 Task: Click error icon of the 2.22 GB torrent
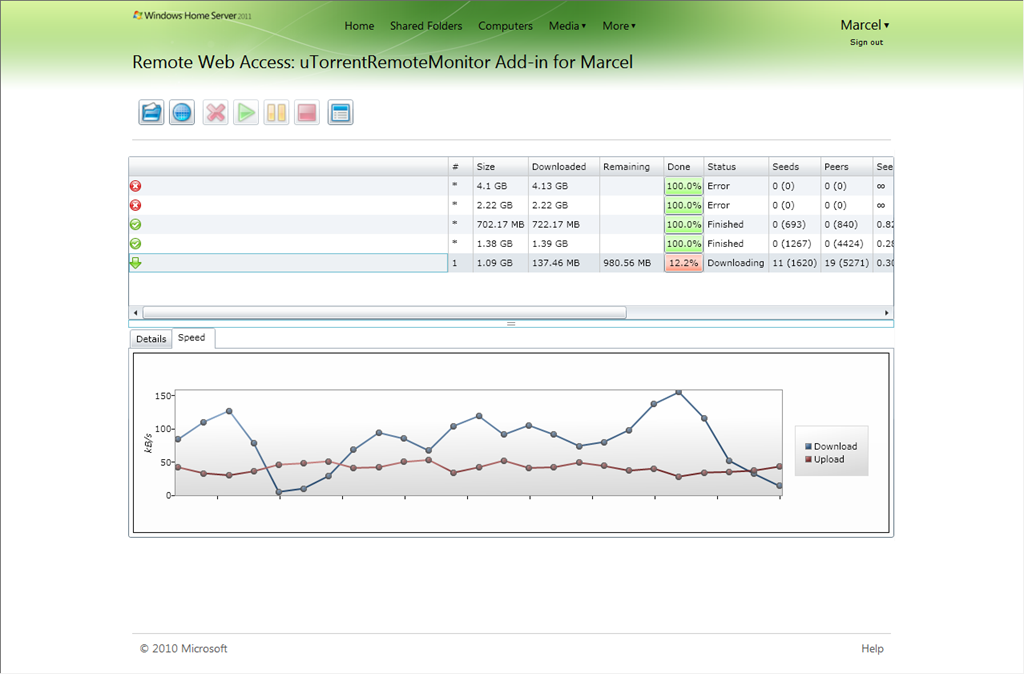click(x=136, y=205)
